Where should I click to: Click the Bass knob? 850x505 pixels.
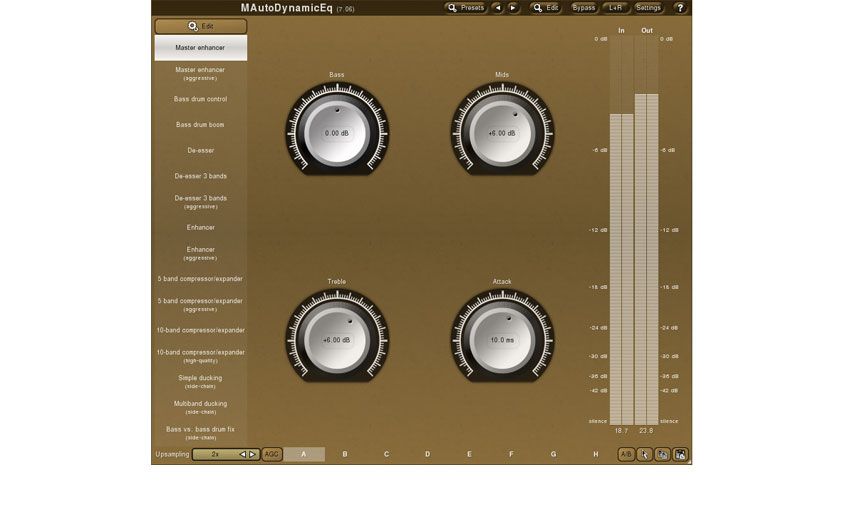[337, 130]
